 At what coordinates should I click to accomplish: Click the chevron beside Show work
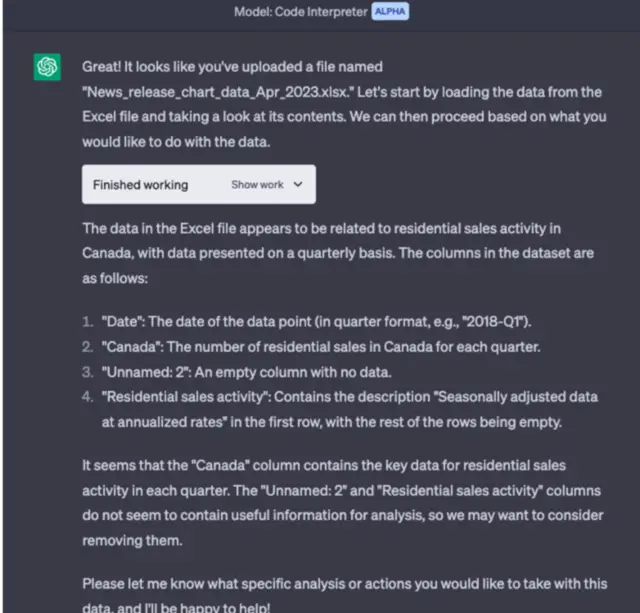[298, 185]
